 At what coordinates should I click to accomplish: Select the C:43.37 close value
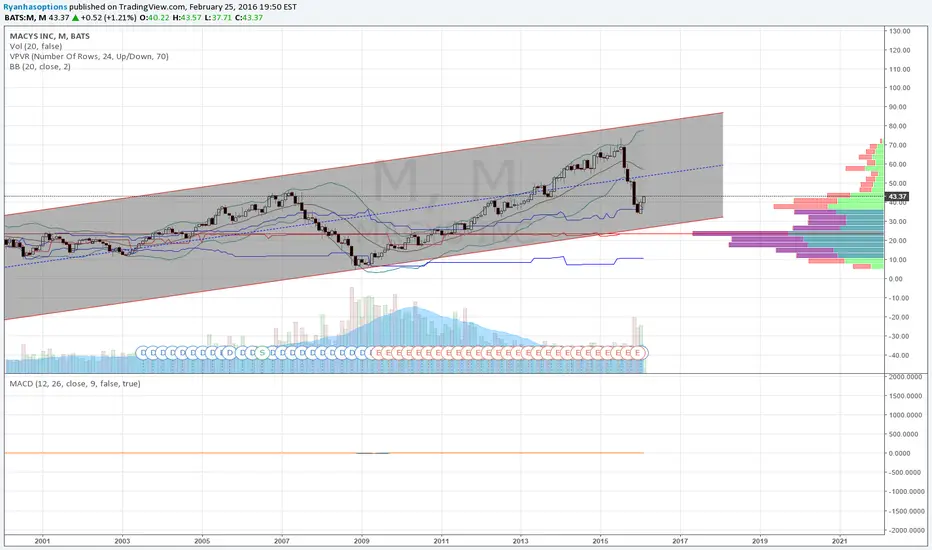(x=248, y=17)
